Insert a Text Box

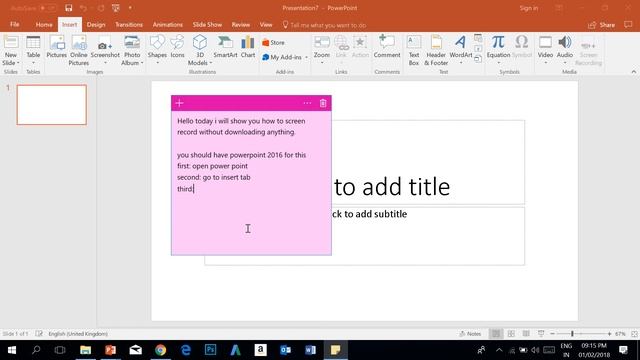coord(414,50)
